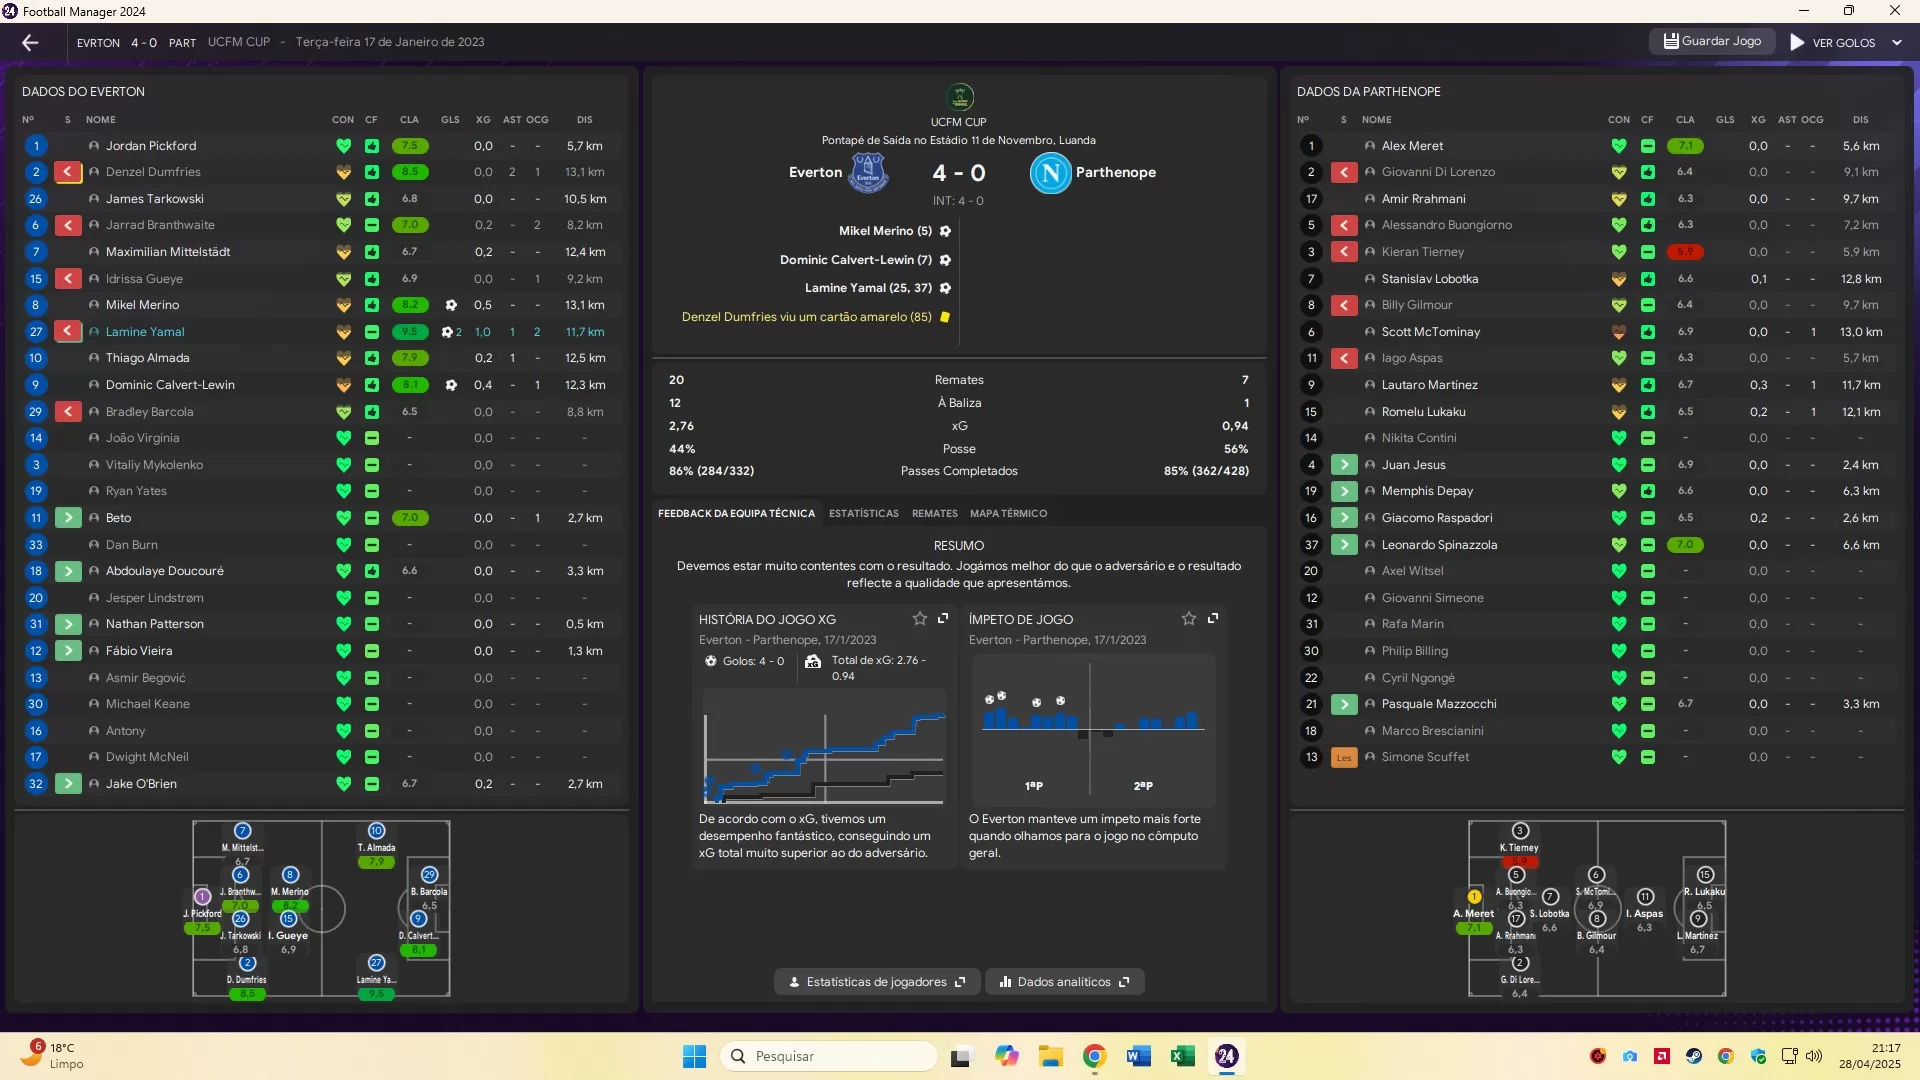The image size is (1920, 1080).
Task: Click Denzel Dumfries yellow card event
Action: click(816, 317)
